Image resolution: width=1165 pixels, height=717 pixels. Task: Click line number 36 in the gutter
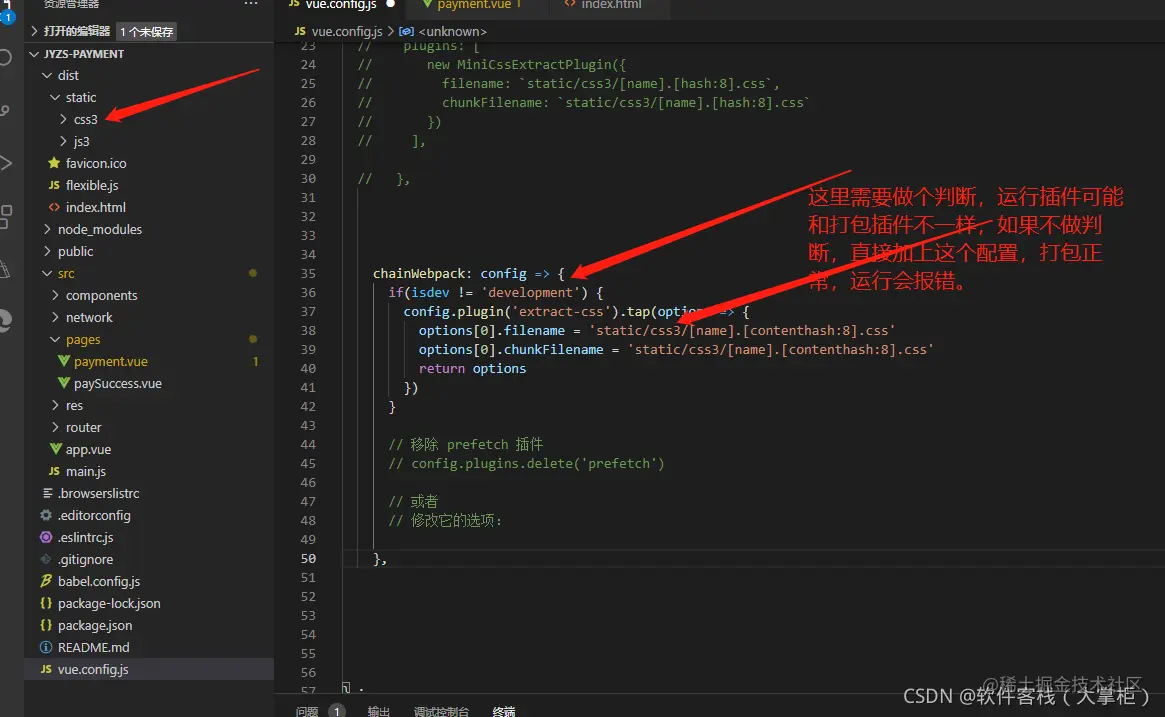[x=308, y=292]
